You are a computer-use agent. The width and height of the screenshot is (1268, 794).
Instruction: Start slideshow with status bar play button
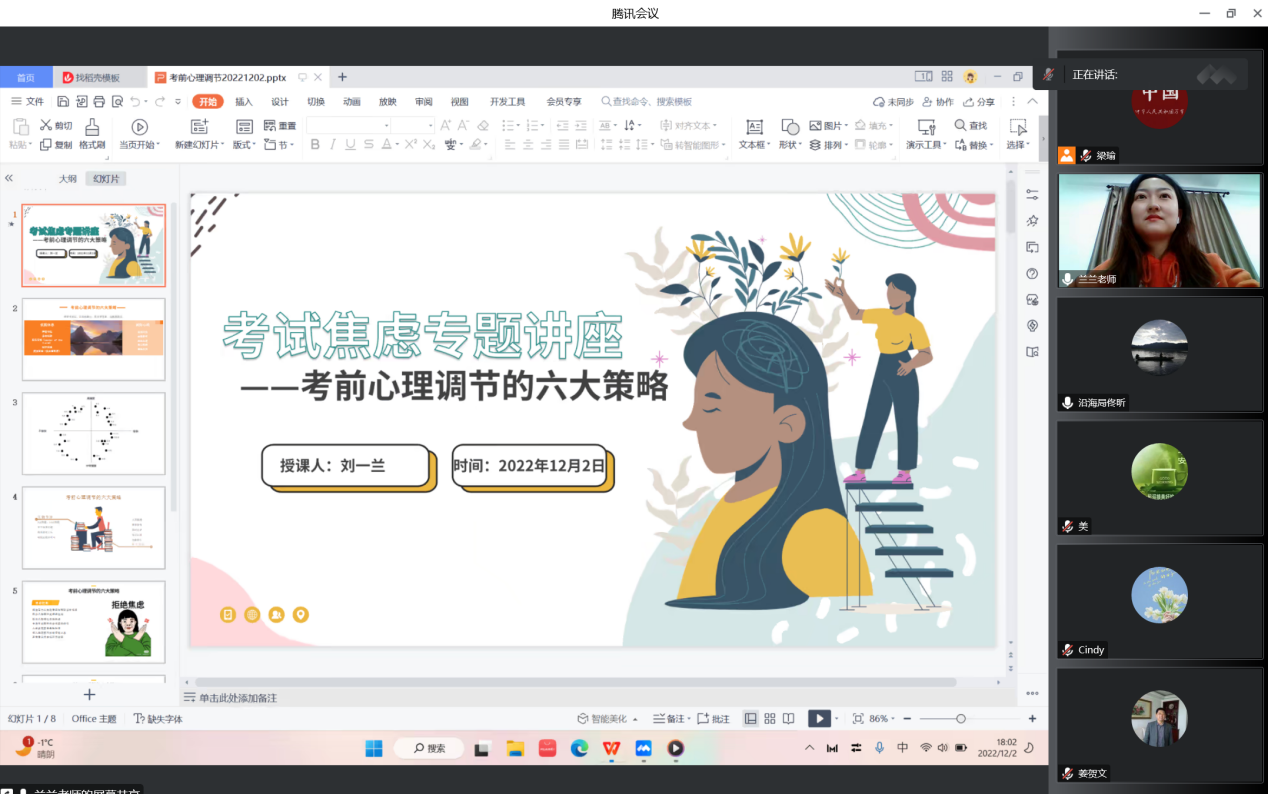[817, 719]
